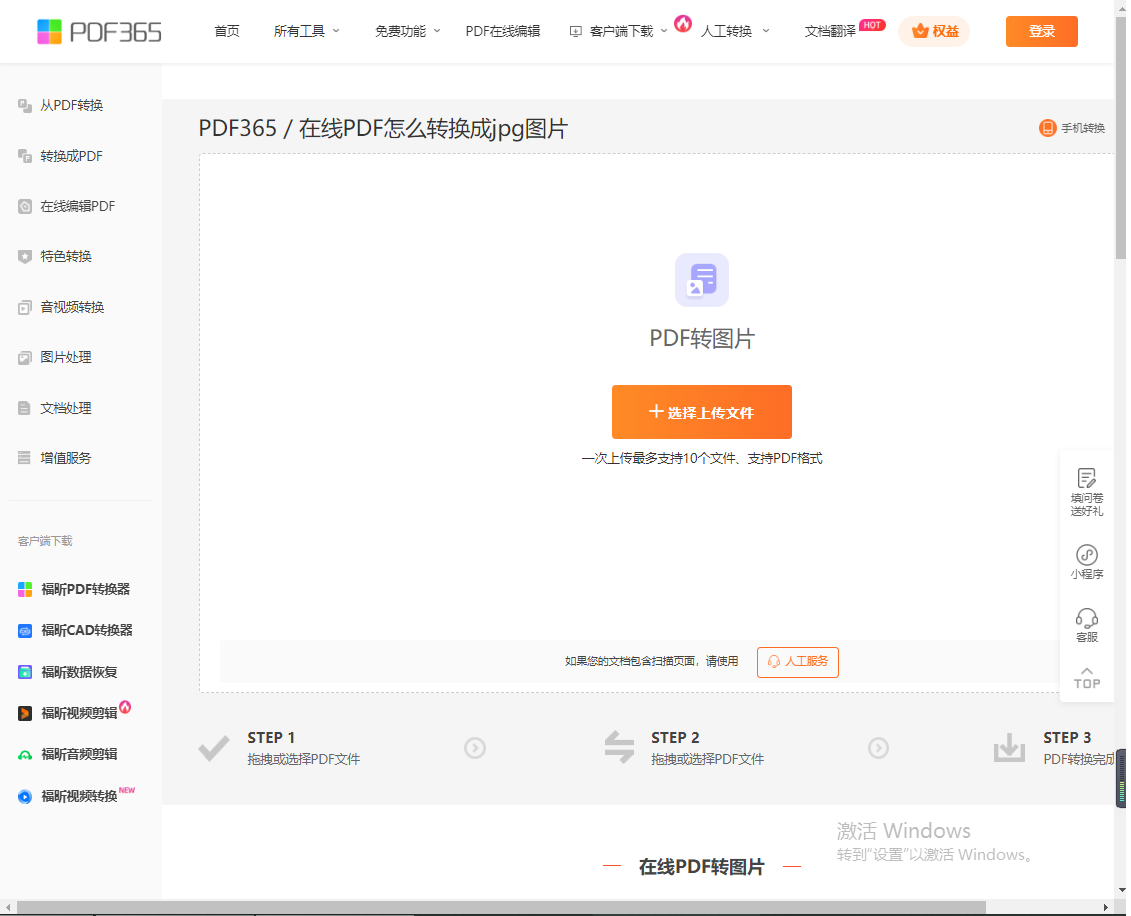Viewport: 1131px width, 916px height.
Task: Click the 手机转换 text link
Action: click(x=1083, y=128)
